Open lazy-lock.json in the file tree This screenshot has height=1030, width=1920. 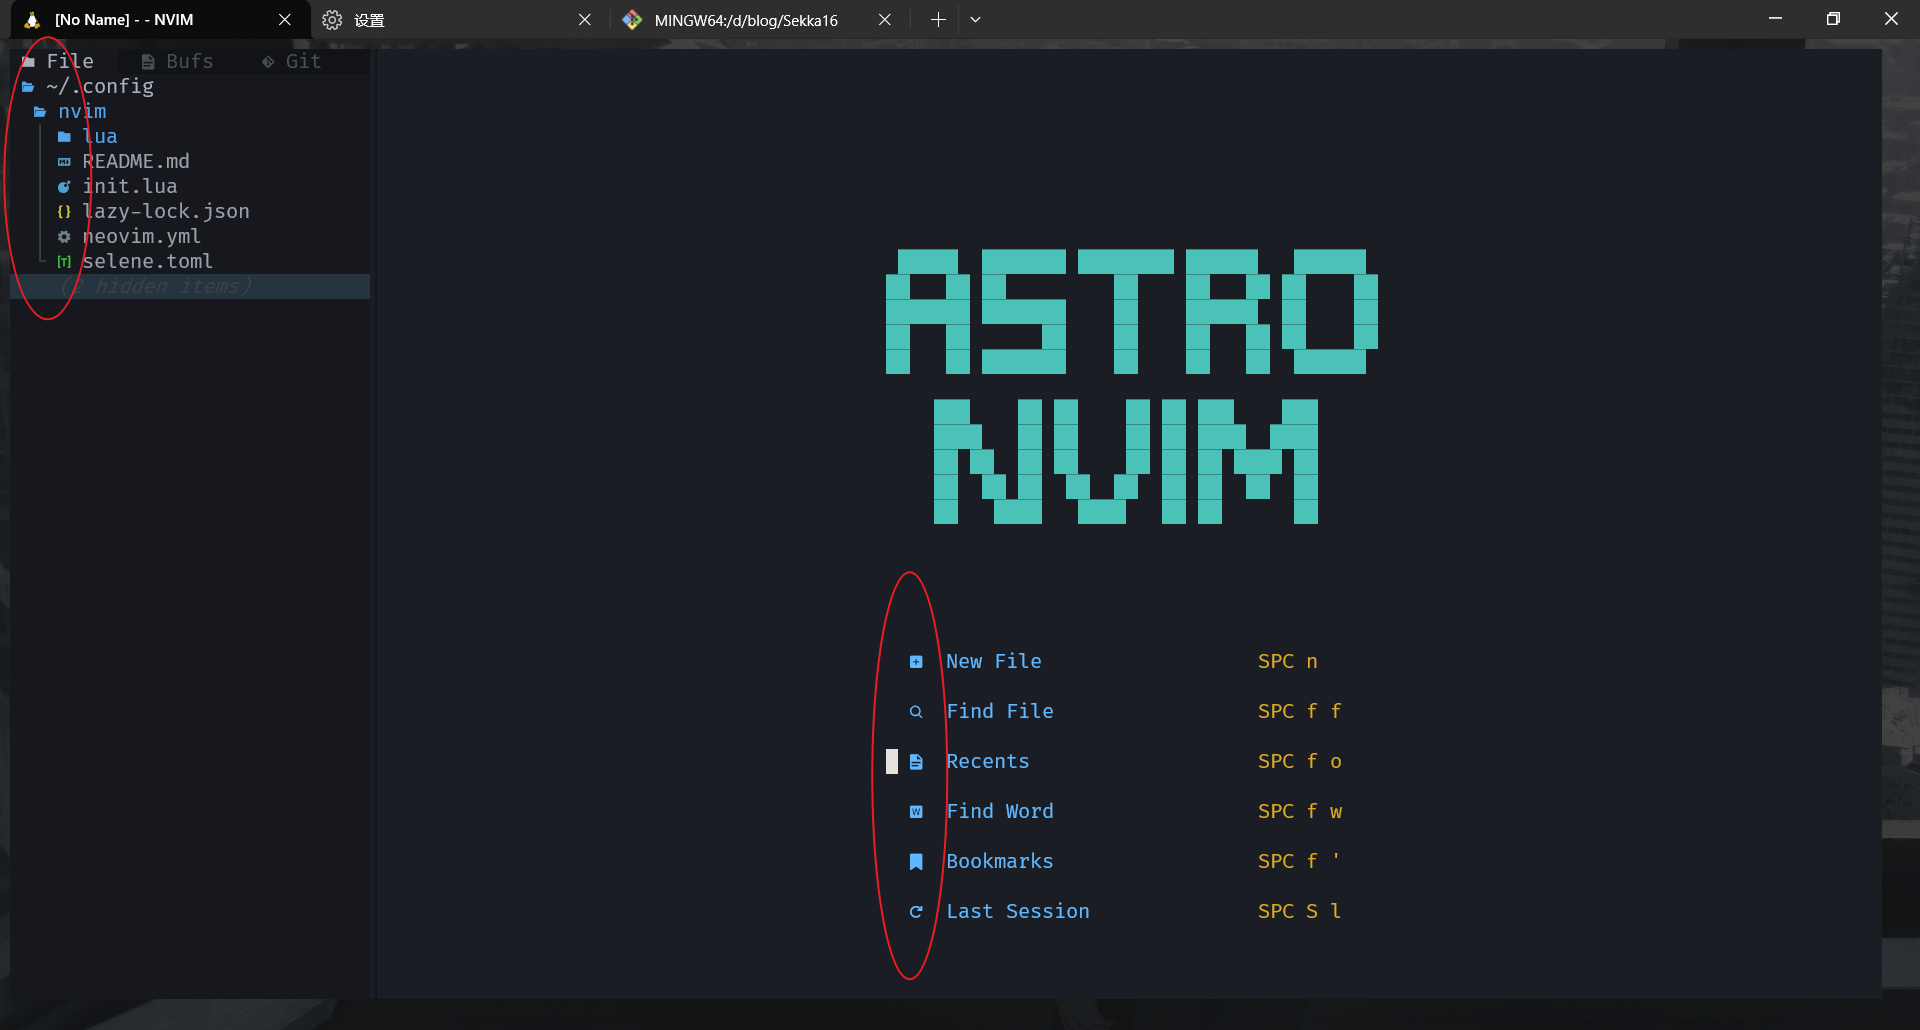tap(166, 212)
